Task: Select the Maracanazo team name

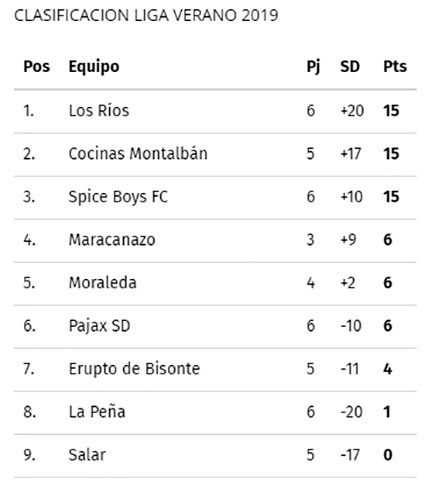Action: [112, 240]
